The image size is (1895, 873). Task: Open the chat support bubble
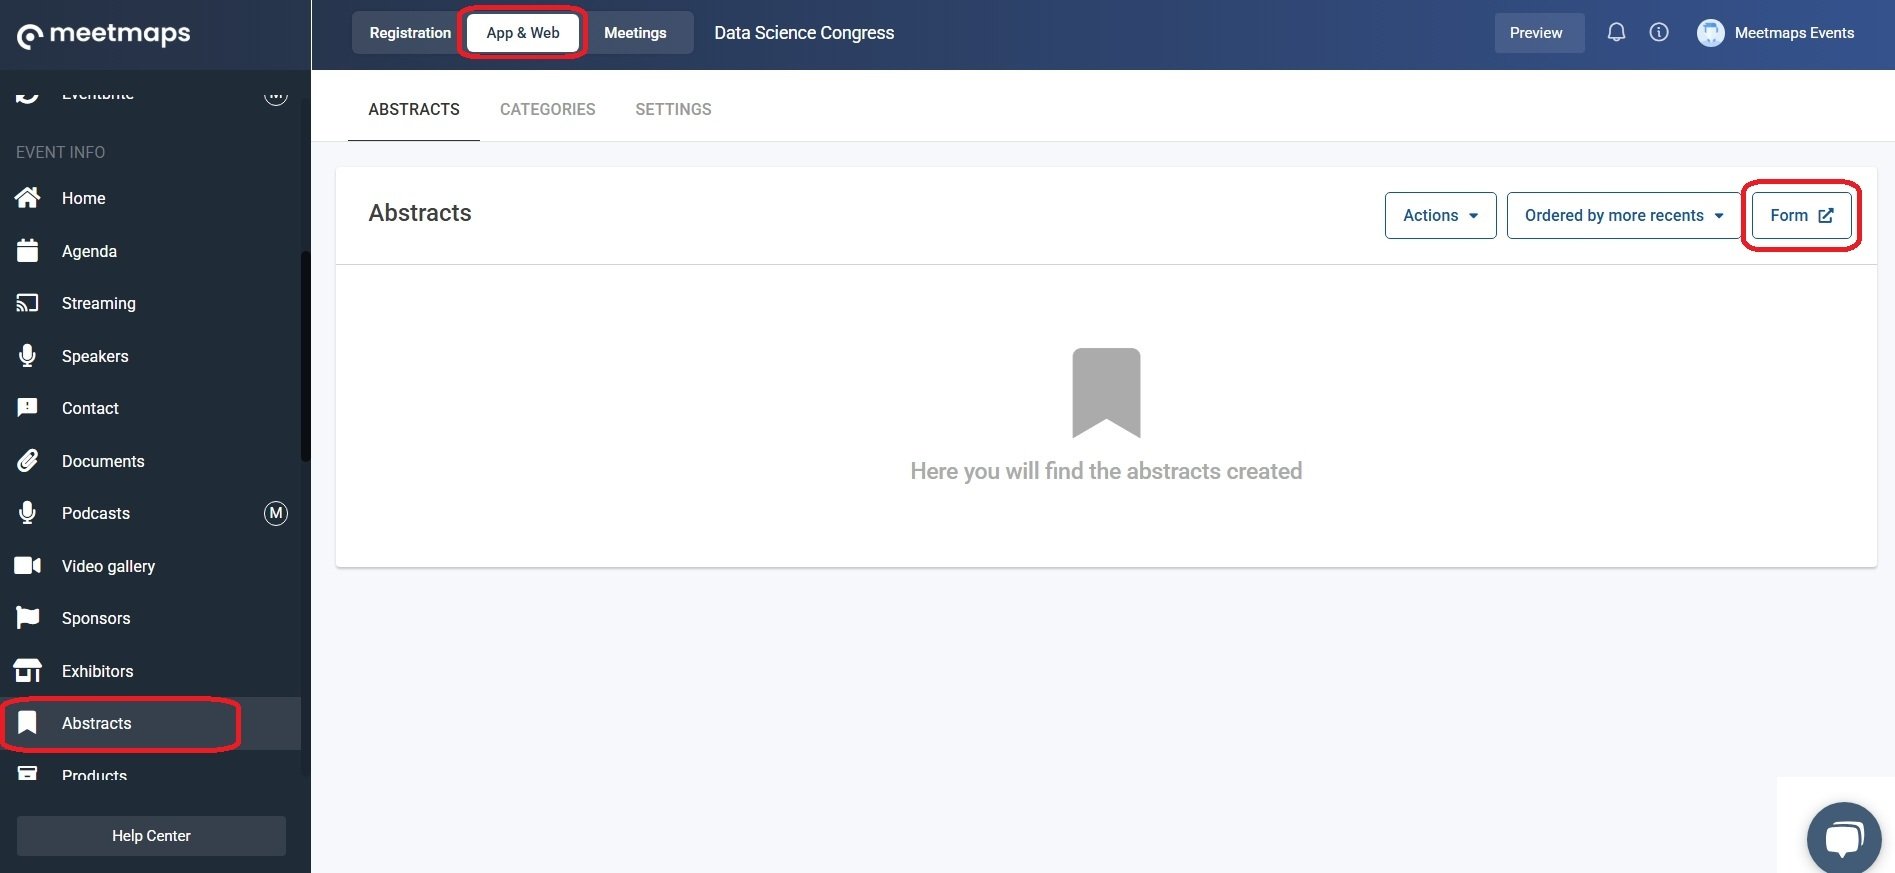click(x=1844, y=838)
